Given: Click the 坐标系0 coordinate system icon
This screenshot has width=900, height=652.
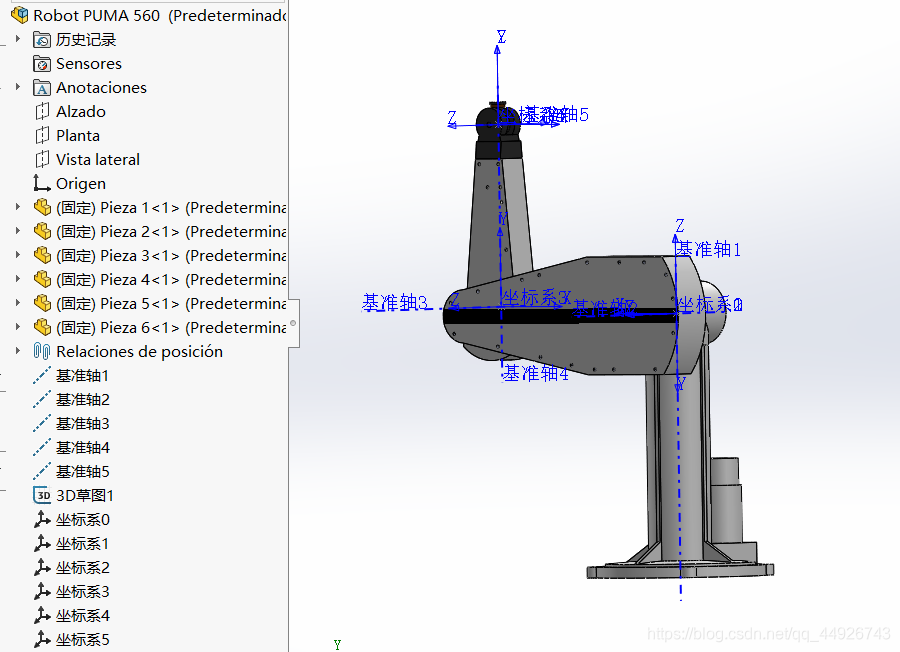Looking at the screenshot, I should point(42,519).
